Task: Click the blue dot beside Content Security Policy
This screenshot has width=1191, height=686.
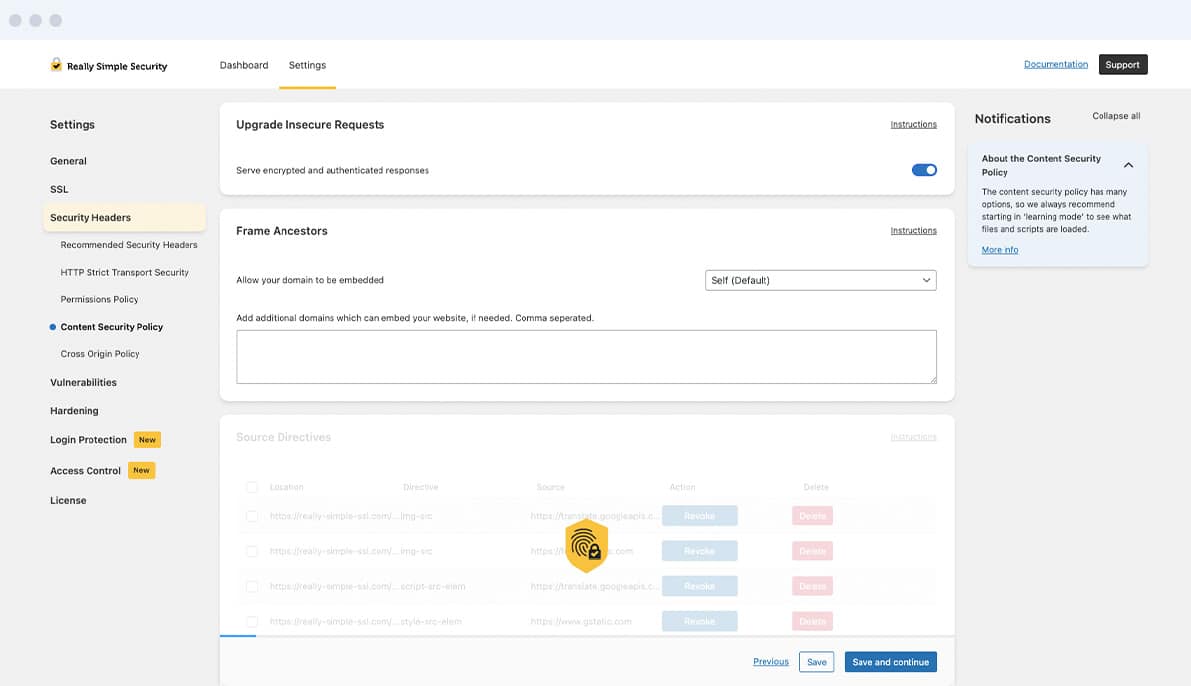Action: point(52,327)
